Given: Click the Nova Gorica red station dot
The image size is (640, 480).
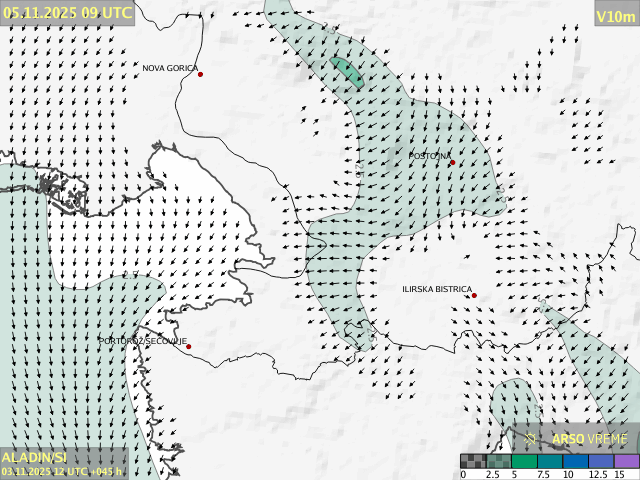Looking at the screenshot, I should [x=200, y=74].
